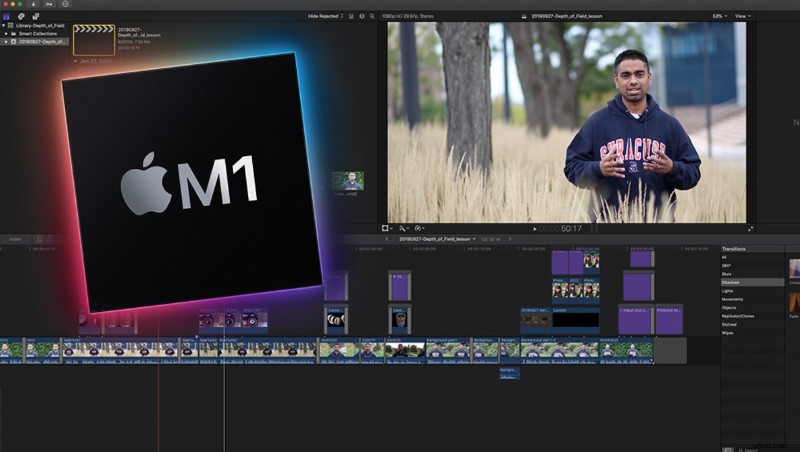Click the viewer timecode display 50:17
The width and height of the screenshot is (800, 452).
[x=560, y=229]
